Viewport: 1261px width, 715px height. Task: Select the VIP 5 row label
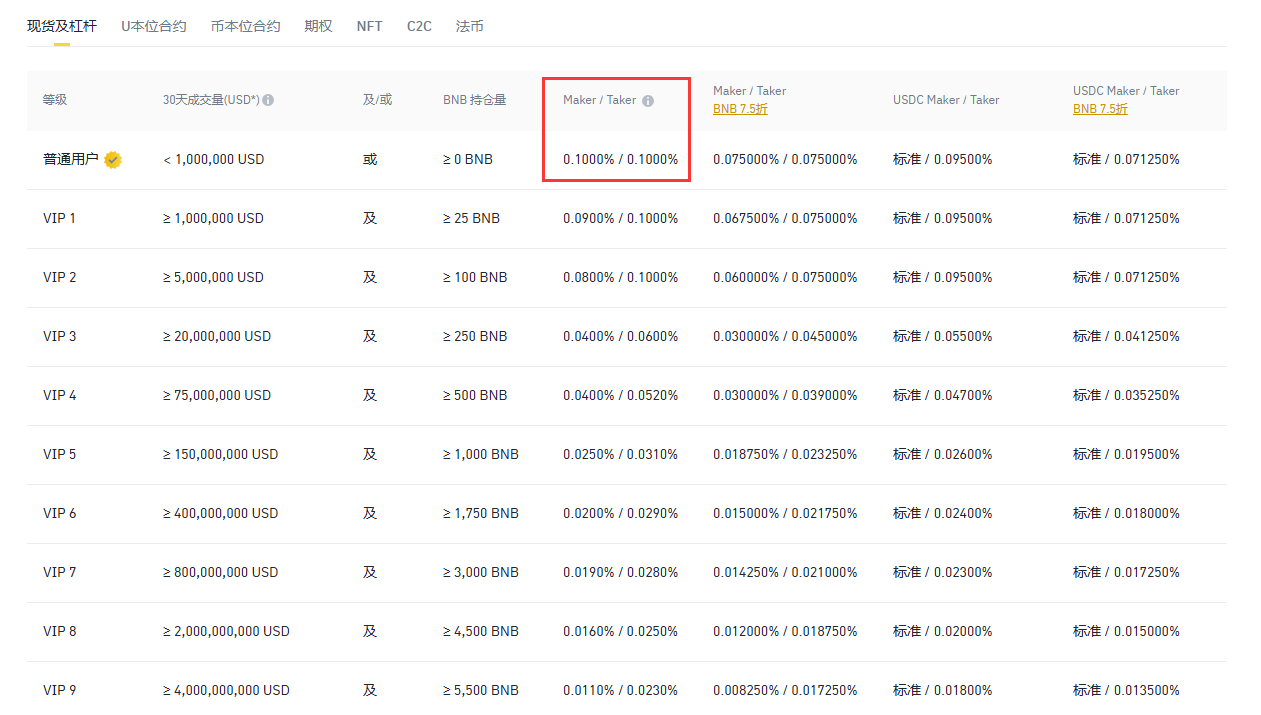click(60, 454)
